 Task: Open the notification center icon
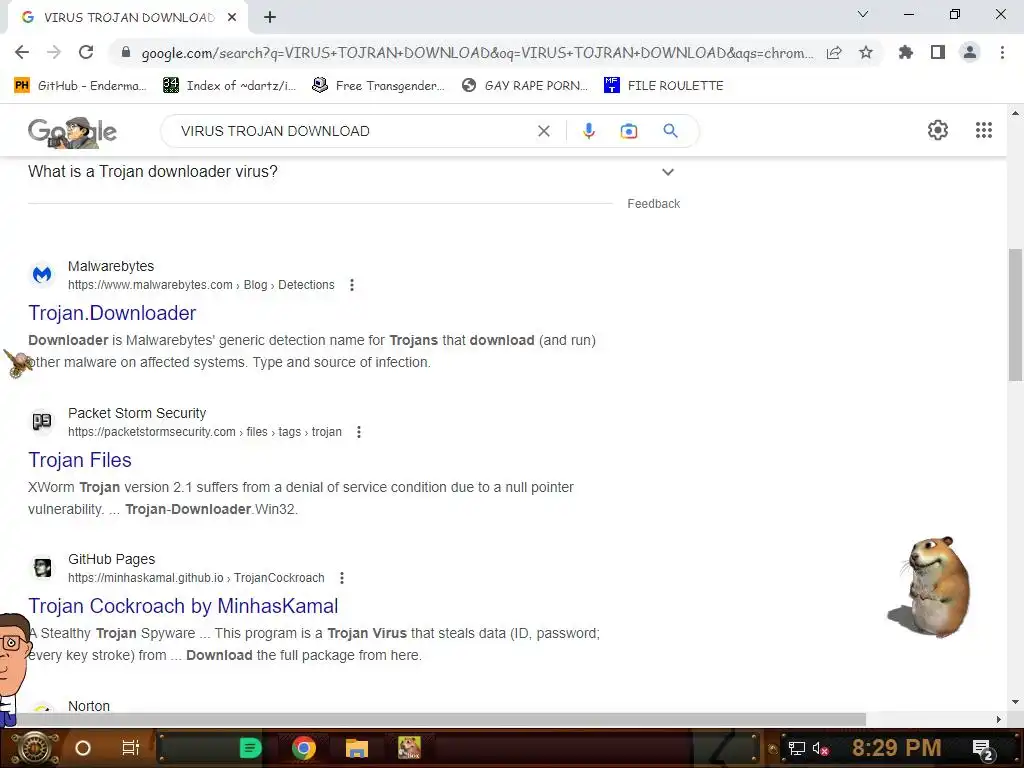tap(982, 749)
